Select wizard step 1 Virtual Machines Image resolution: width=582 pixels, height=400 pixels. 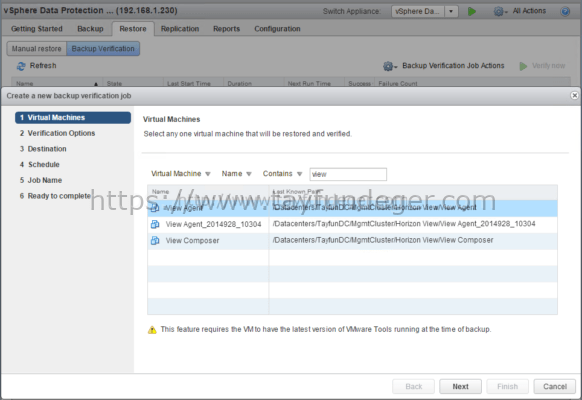pos(73,118)
